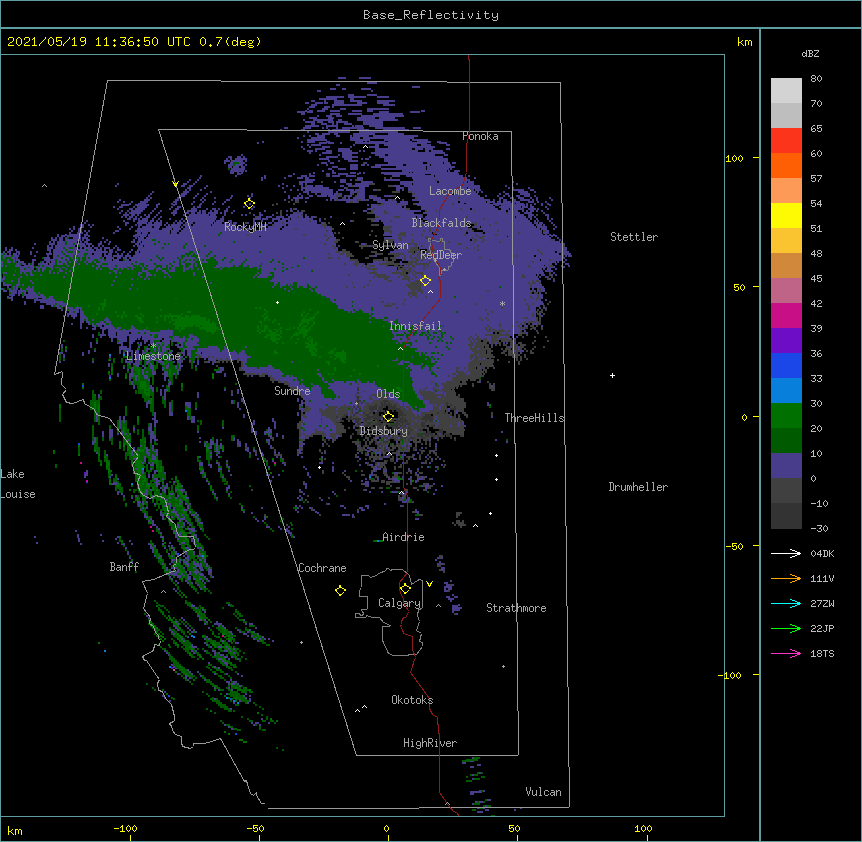Click the Airdrie label
The height and width of the screenshot is (842, 862).
[x=403, y=537]
